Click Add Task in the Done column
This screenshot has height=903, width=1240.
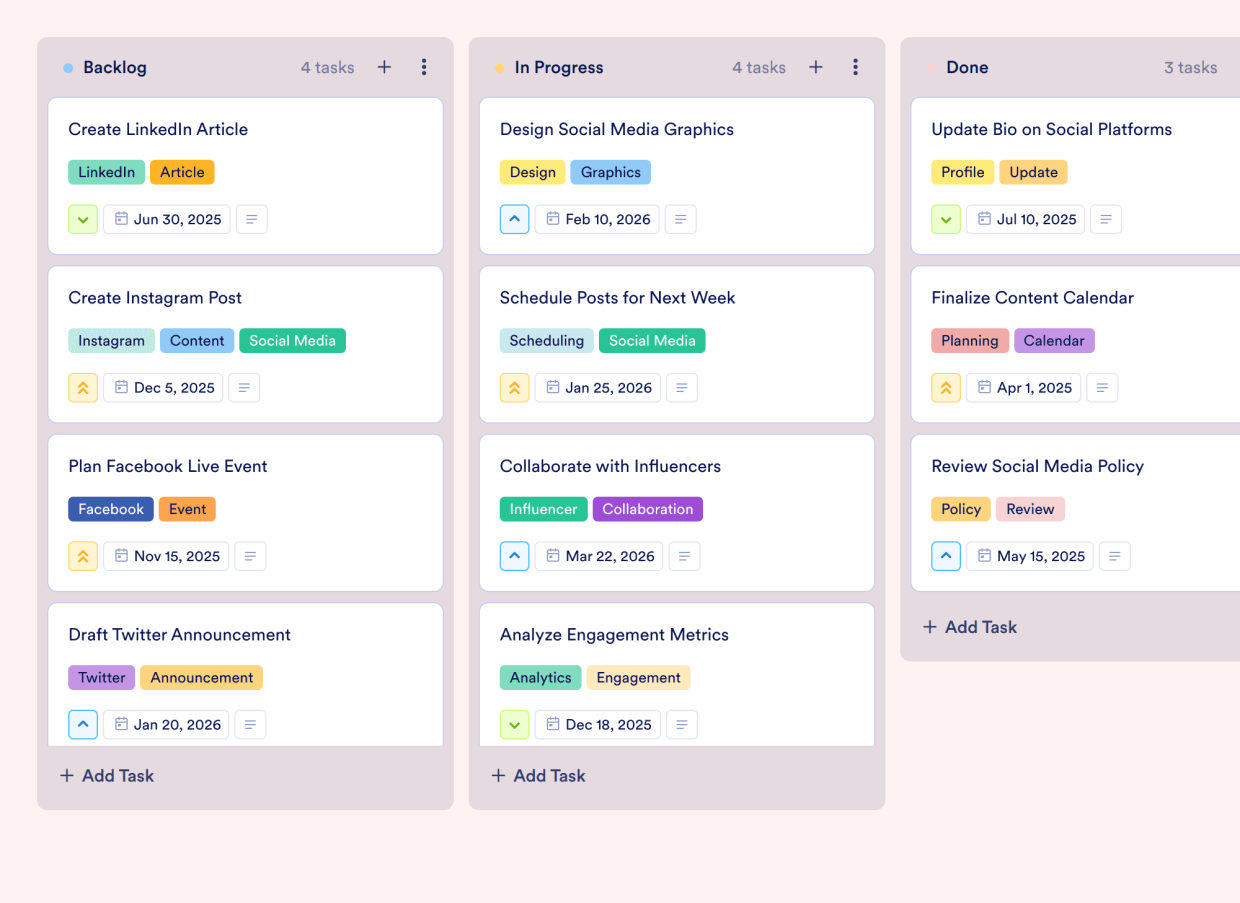(x=969, y=627)
